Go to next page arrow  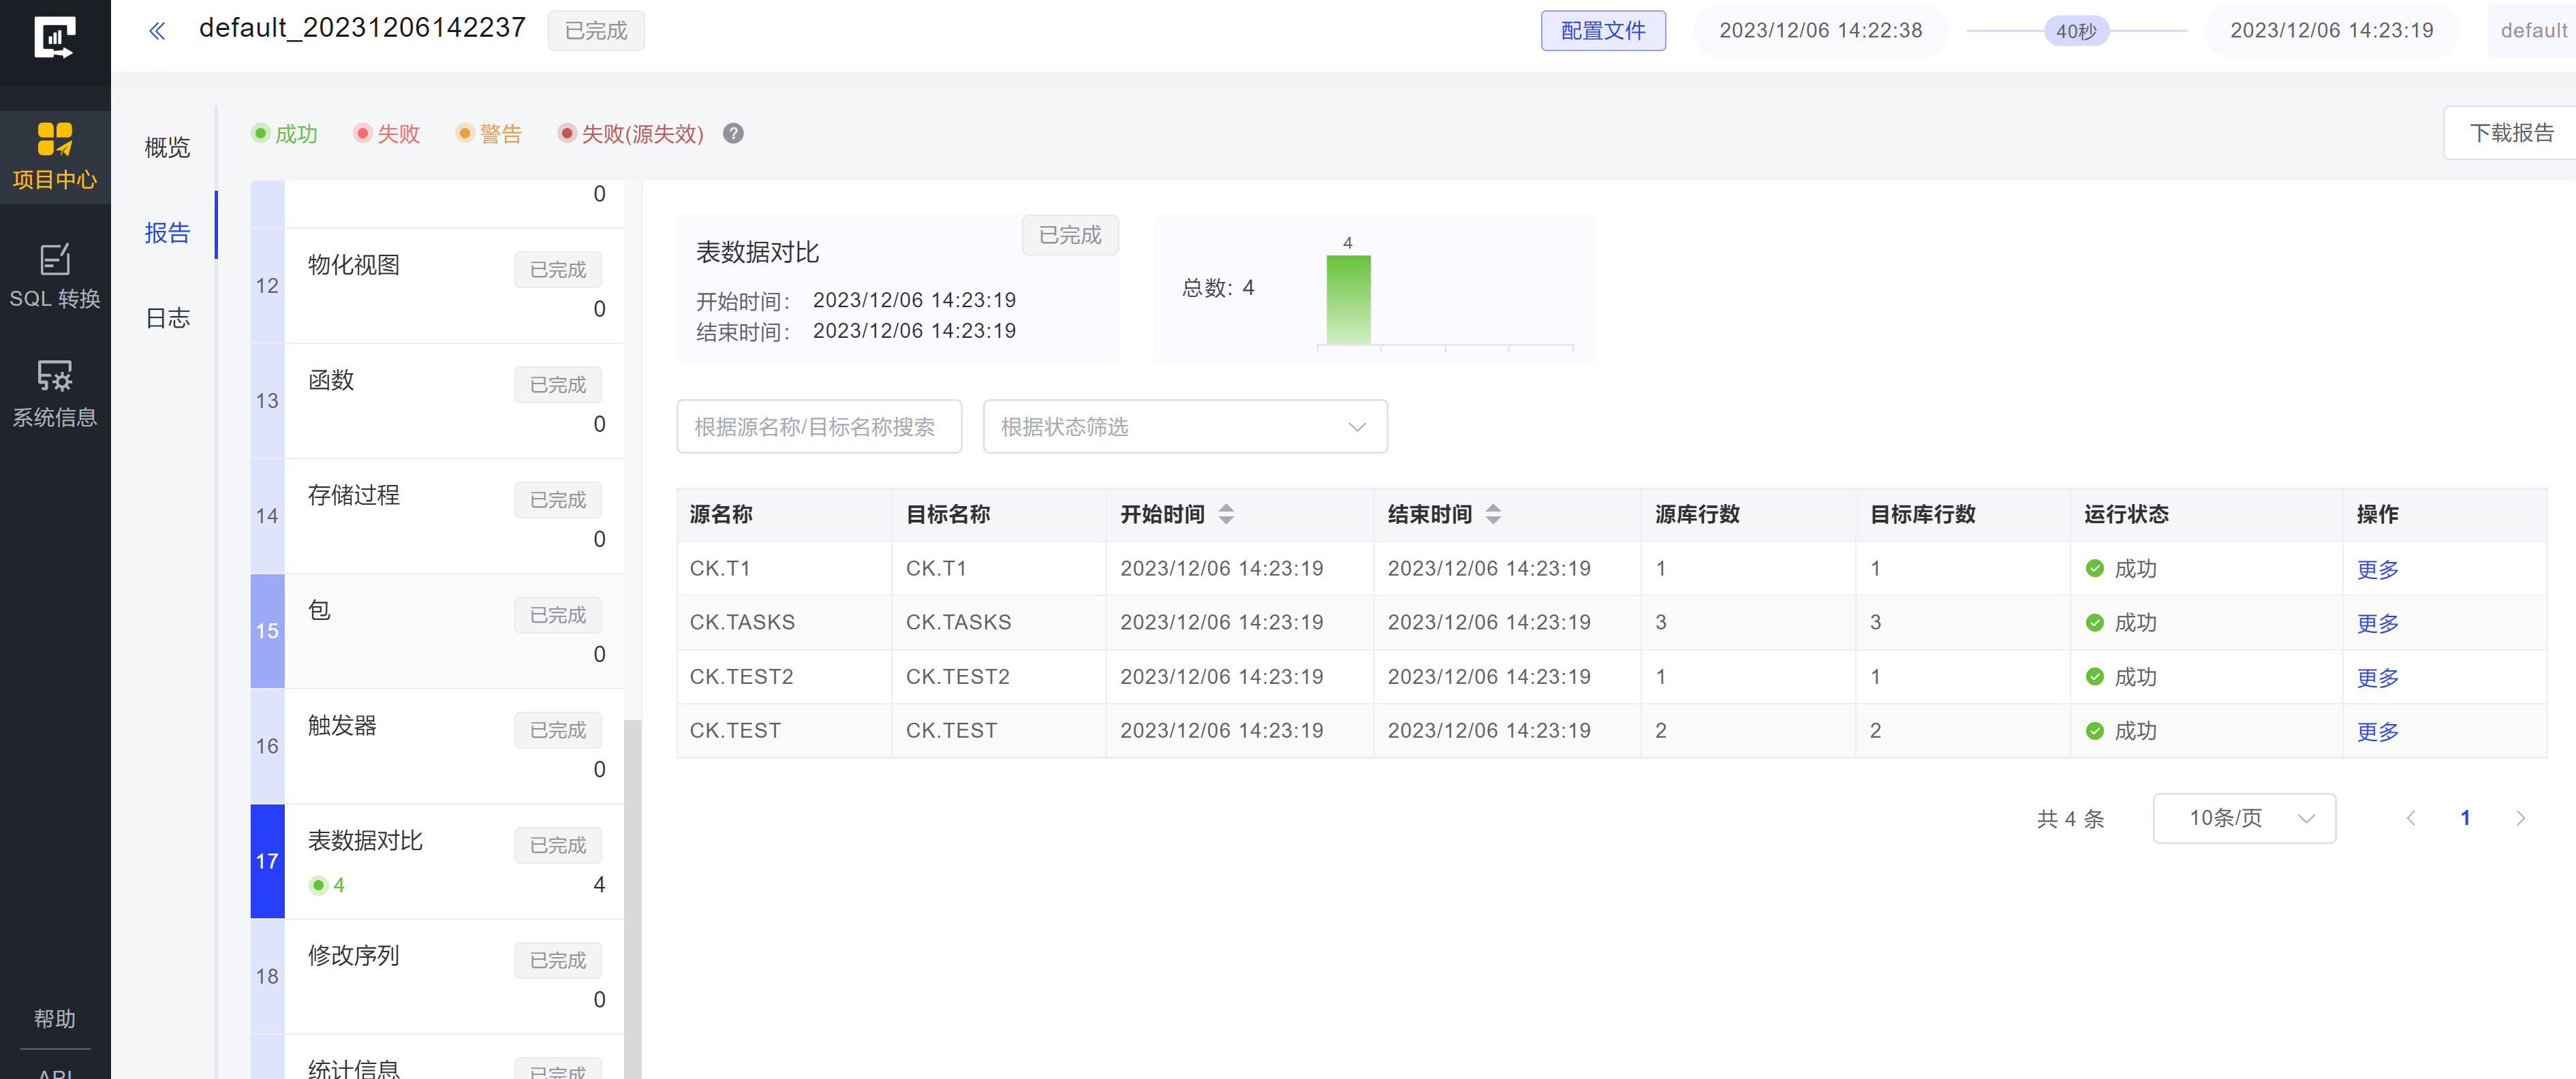coord(2520,818)
